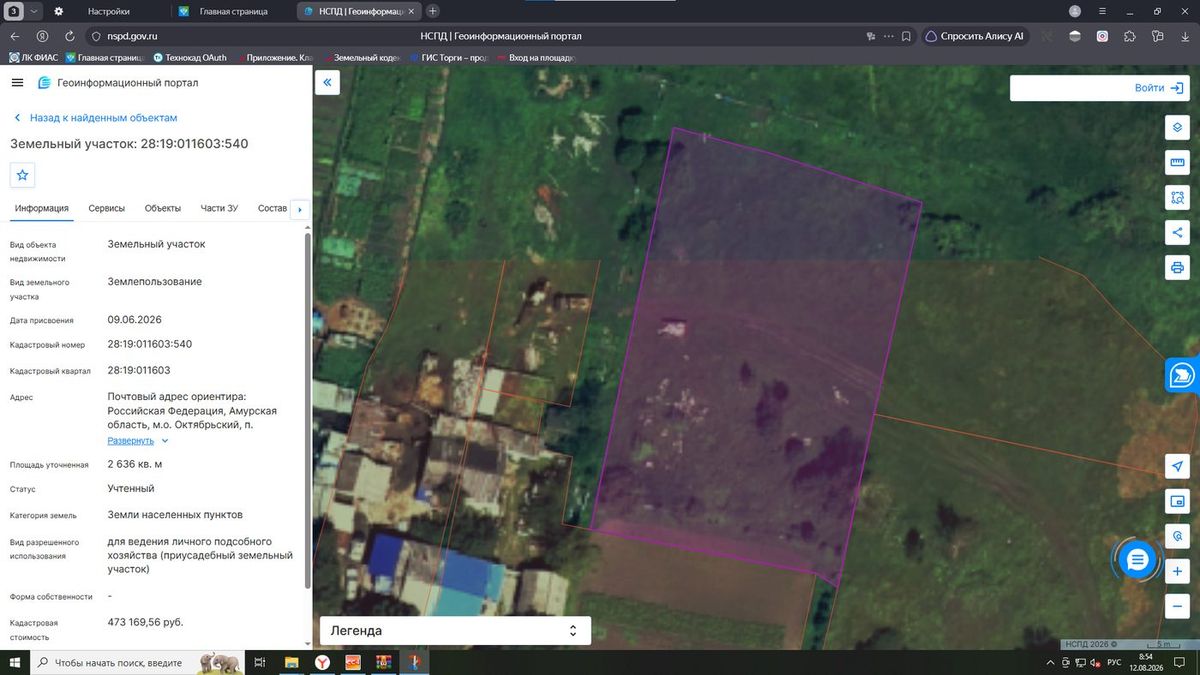The image size is (1200, 675).
Task: Click Спросить Алису AI button
Action: pyautogui.click(x=974, y=36)
